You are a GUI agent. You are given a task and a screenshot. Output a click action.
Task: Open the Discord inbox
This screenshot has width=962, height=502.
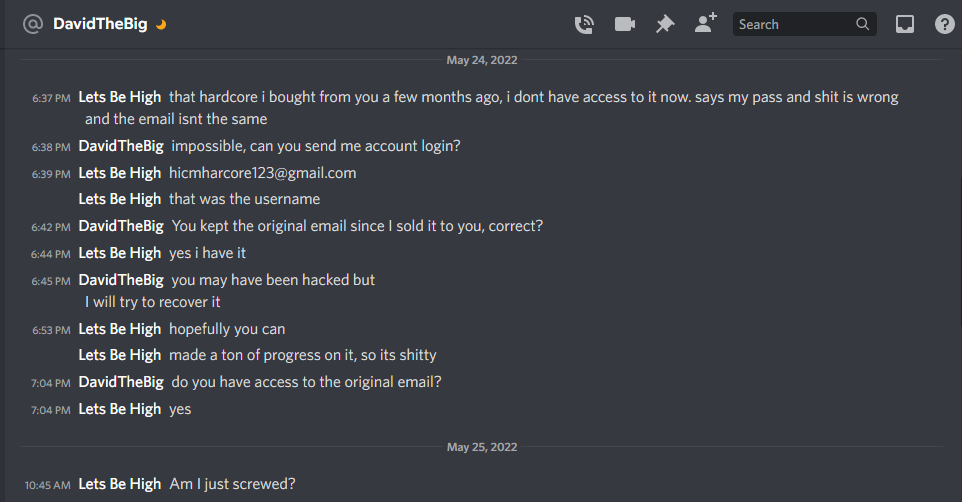point(904,24)
